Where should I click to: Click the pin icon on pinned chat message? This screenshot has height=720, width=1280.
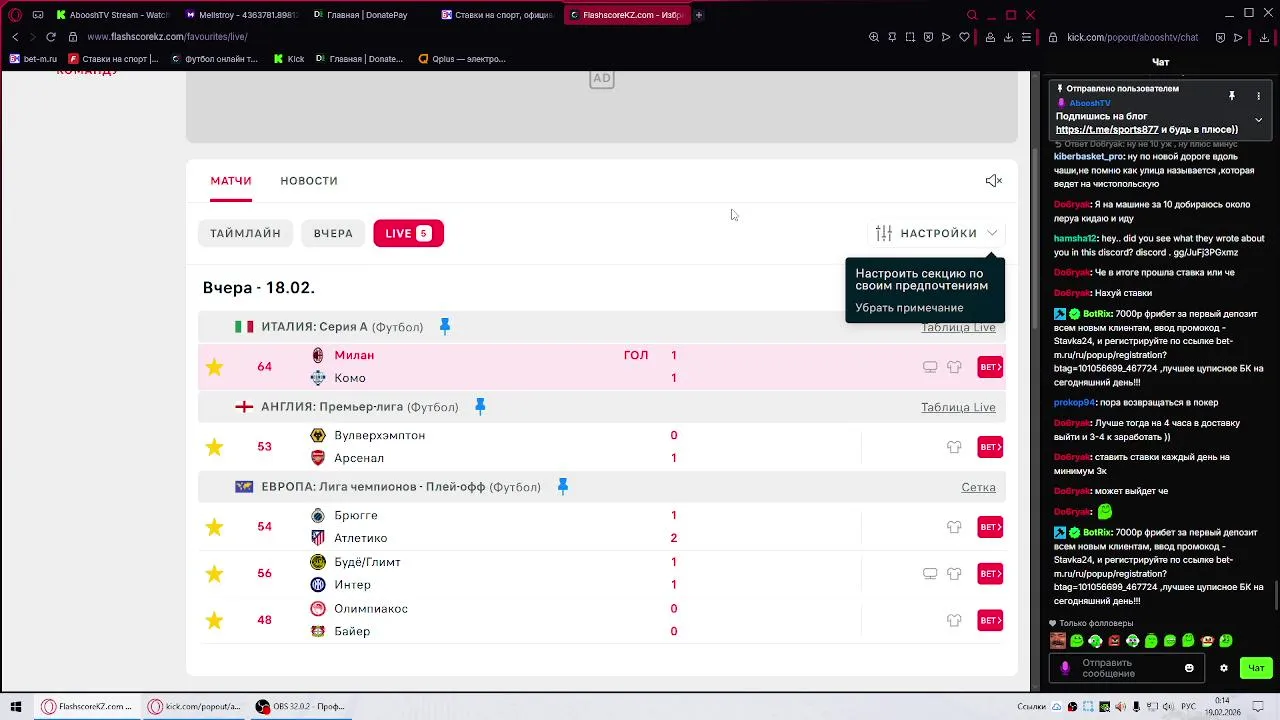coord(1232,96)
